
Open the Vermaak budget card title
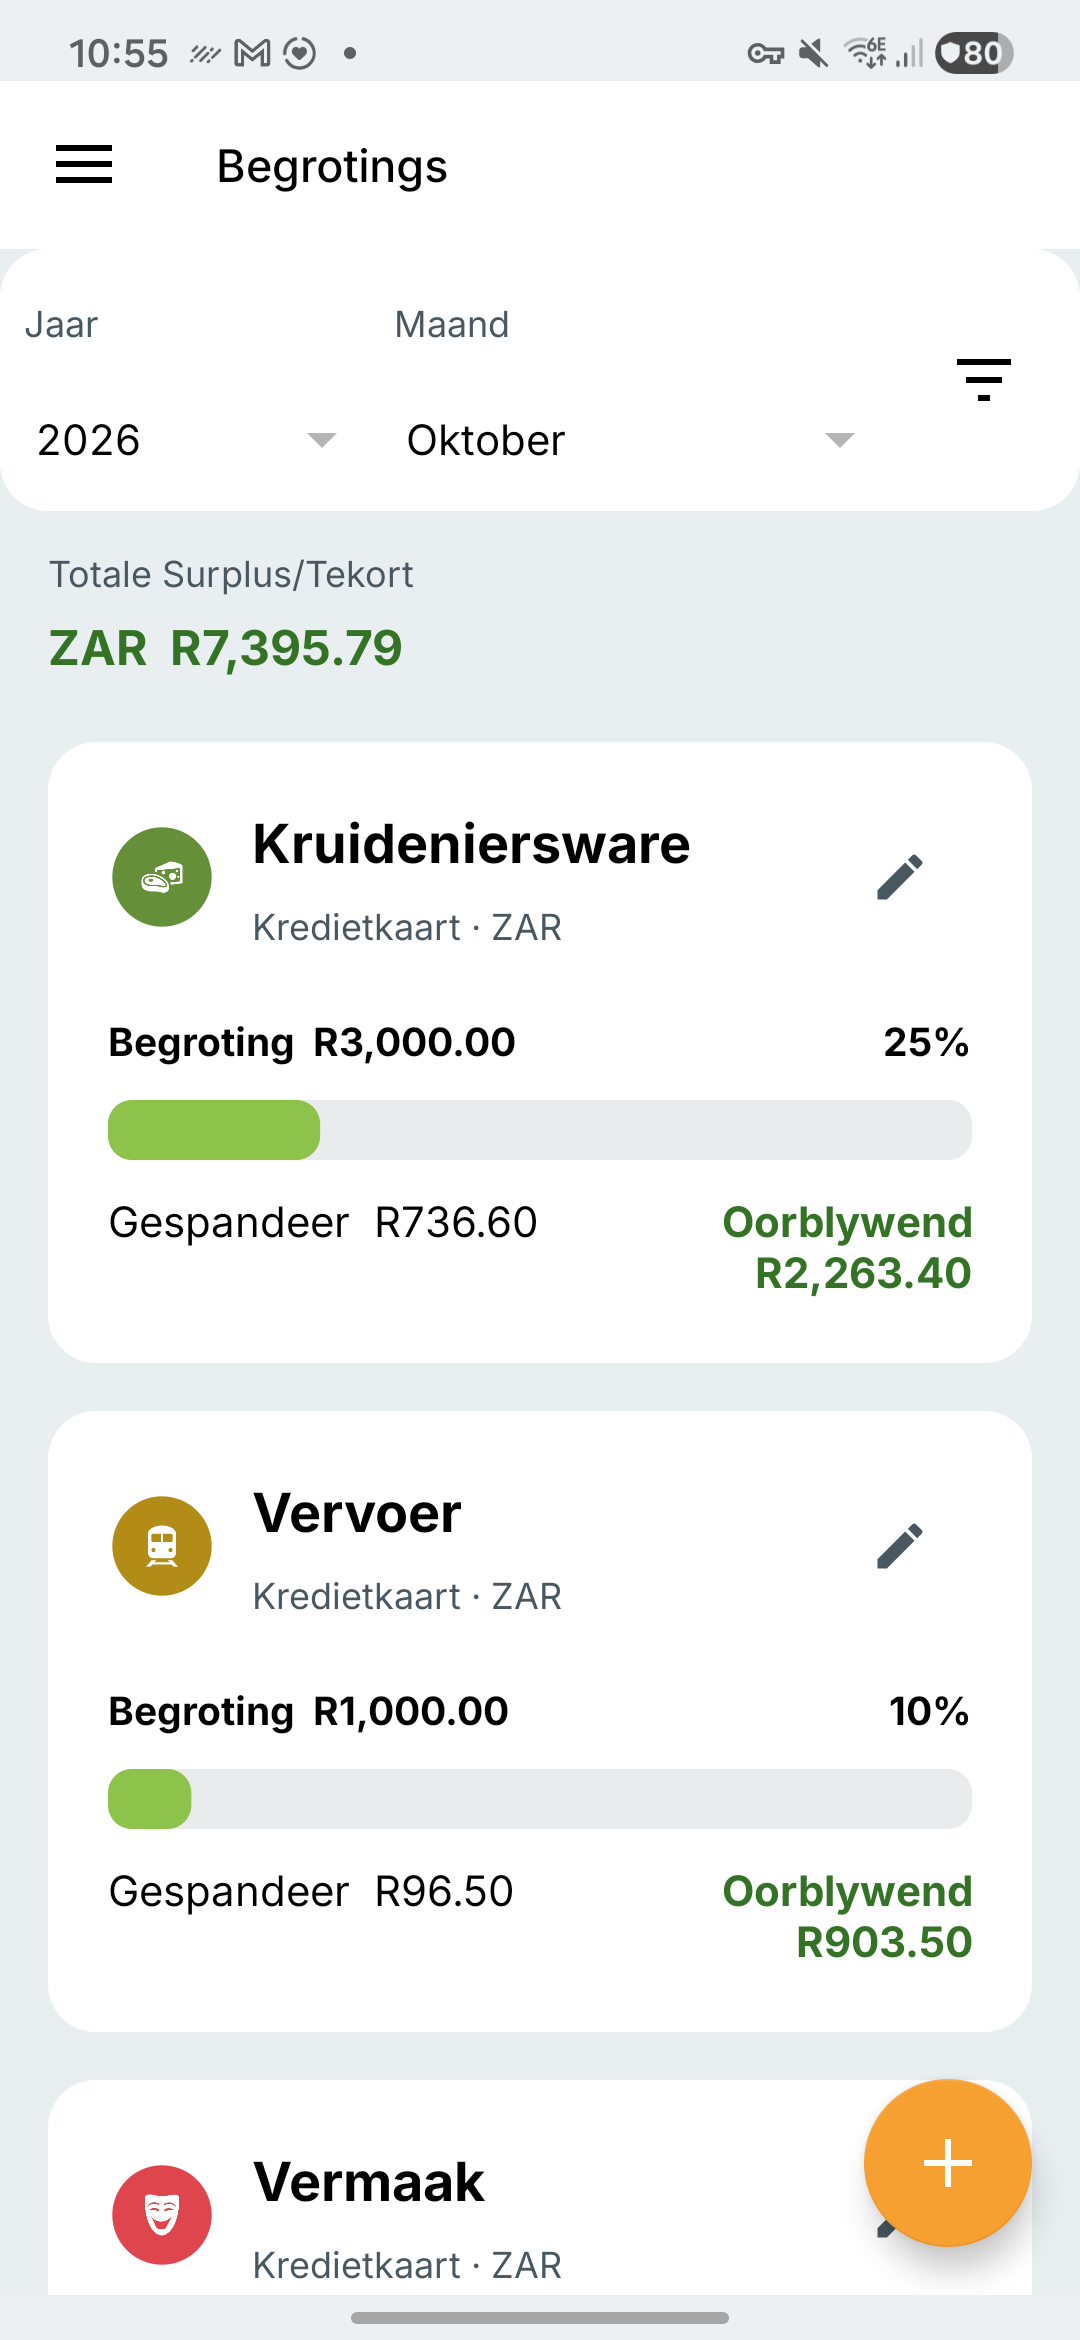[369, 2182]
